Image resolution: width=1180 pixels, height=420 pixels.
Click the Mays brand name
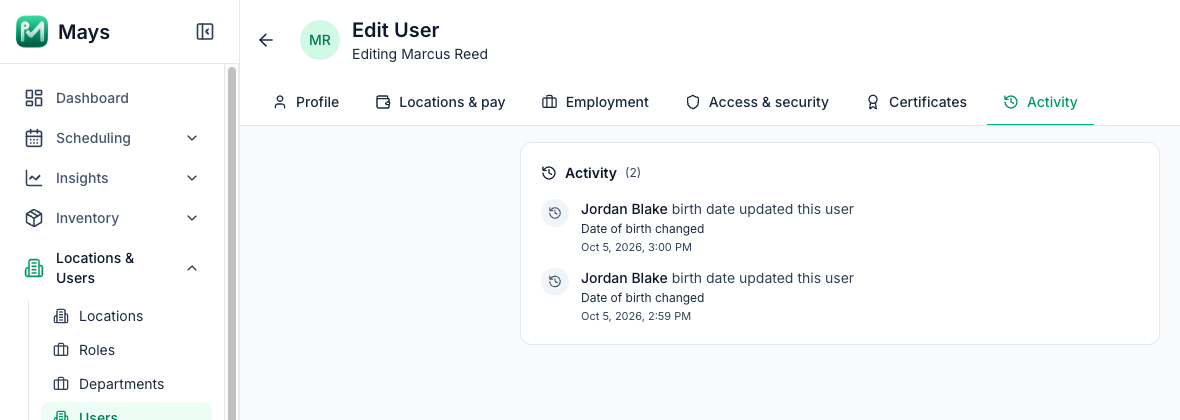coord(84,32)
